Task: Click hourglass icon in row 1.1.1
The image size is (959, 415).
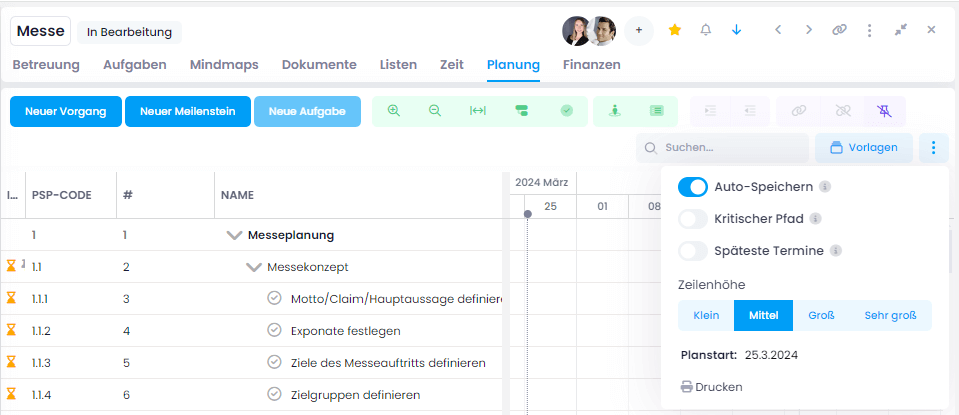Action: [x=11, y=298]
